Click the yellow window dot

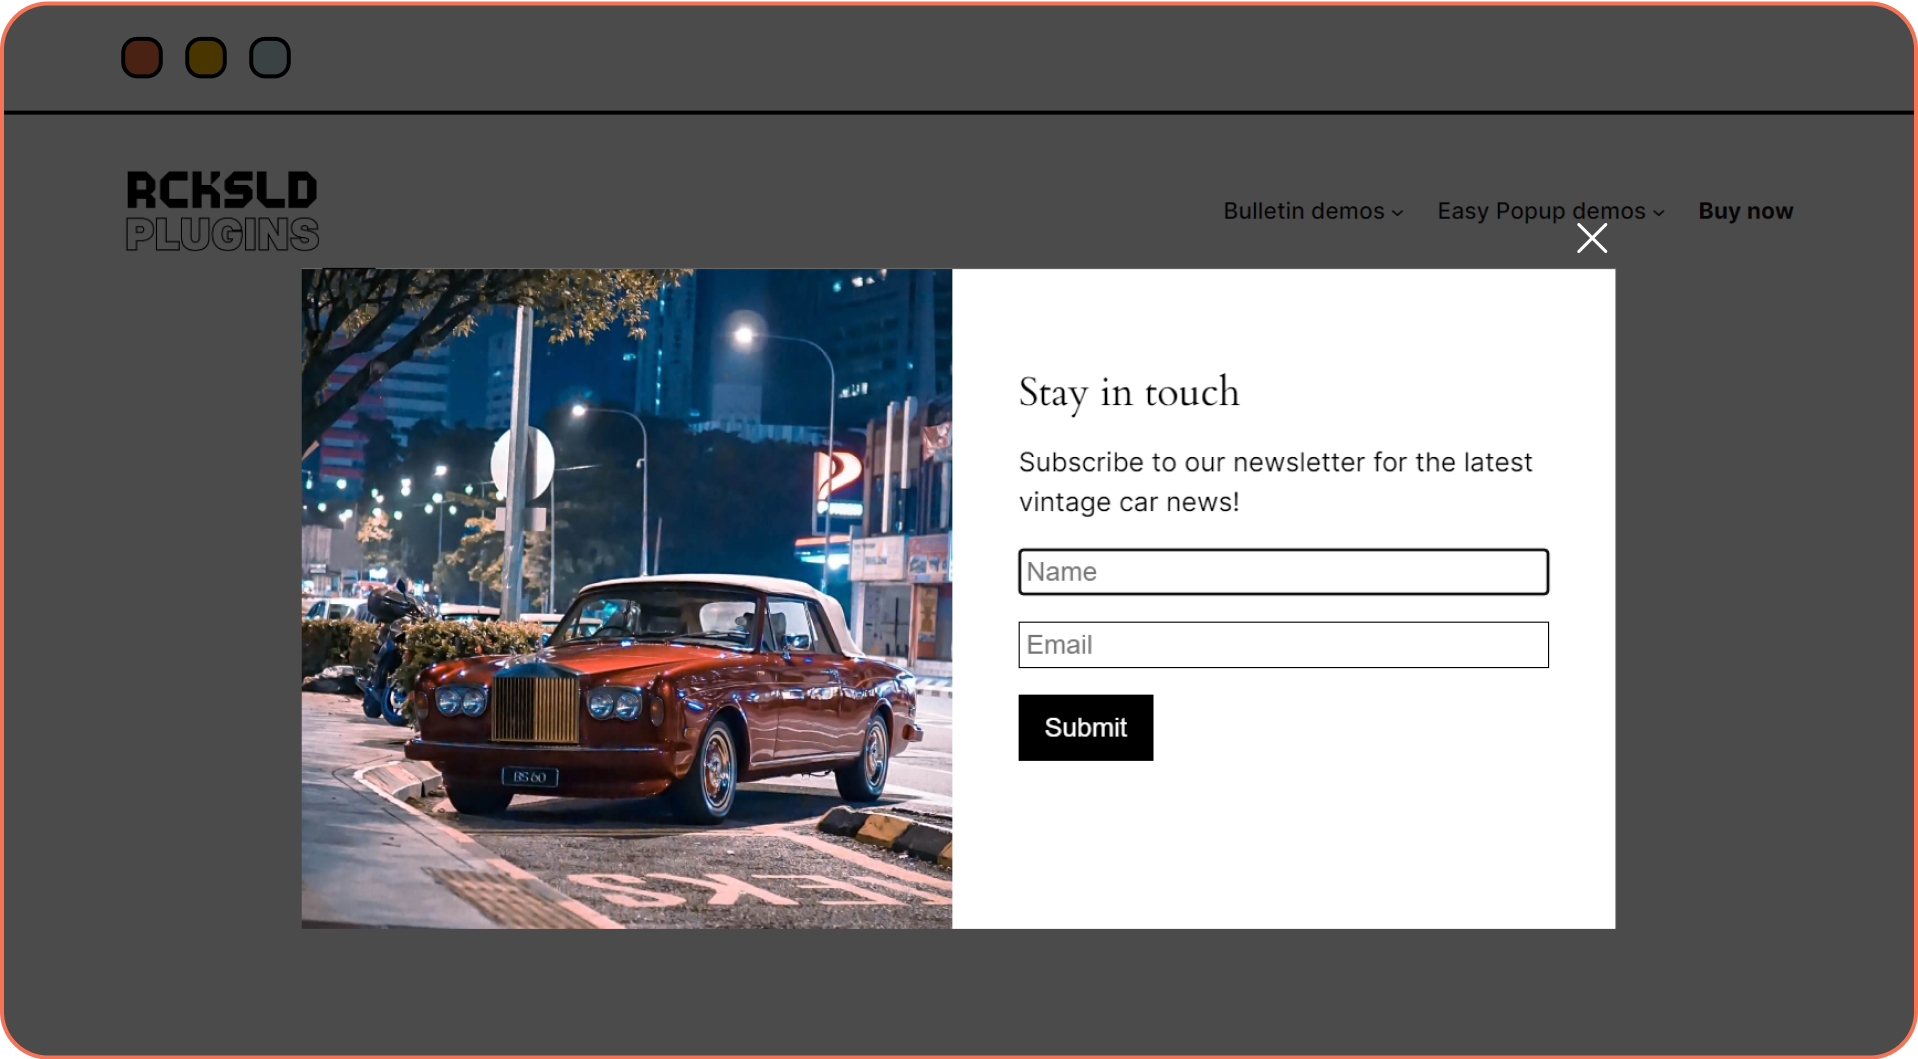click(206, 58)
